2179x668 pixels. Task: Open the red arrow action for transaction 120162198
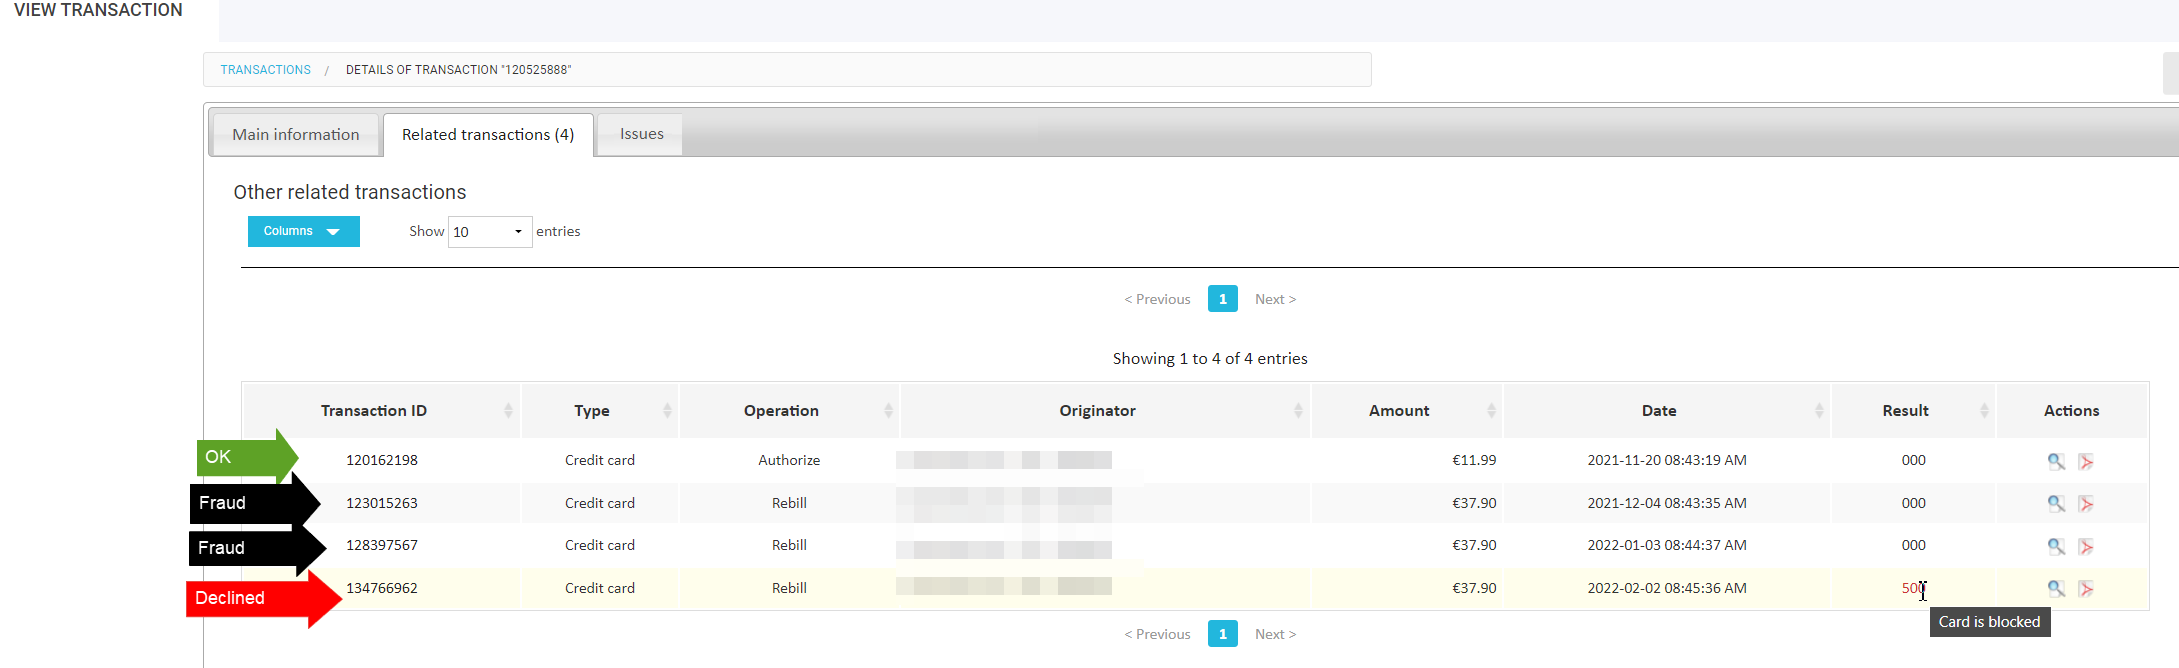point(2086,461)
